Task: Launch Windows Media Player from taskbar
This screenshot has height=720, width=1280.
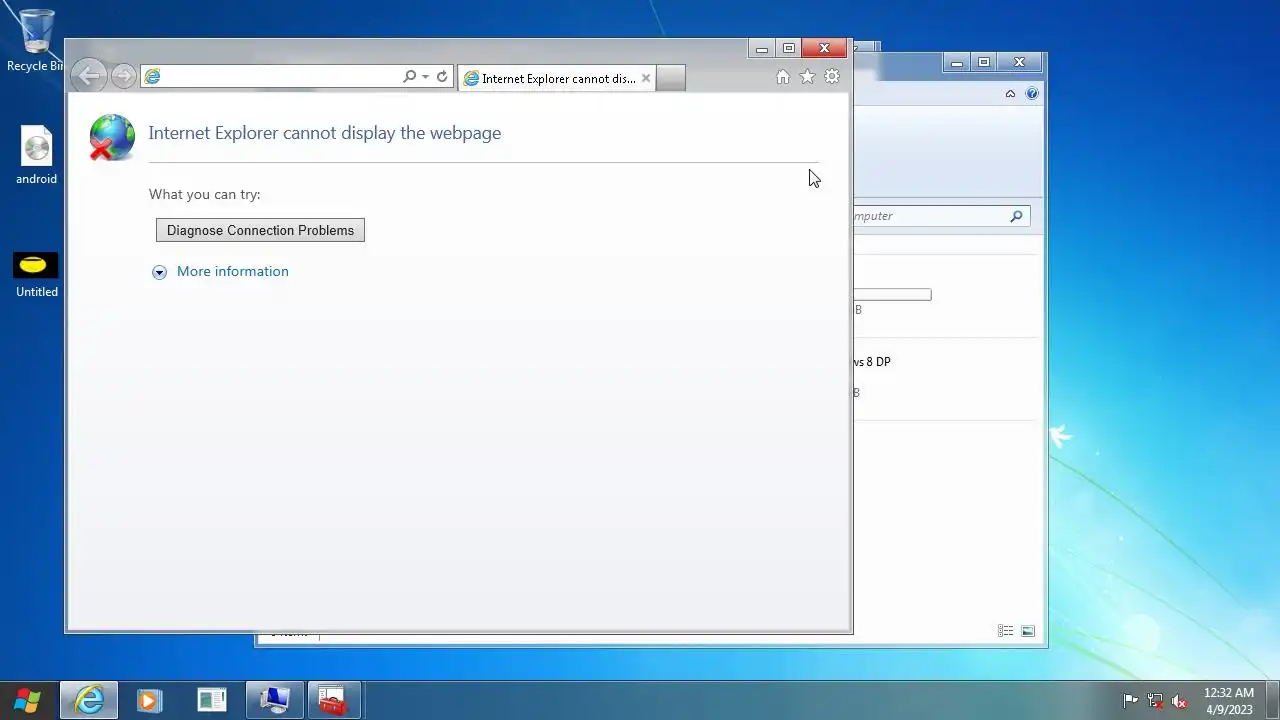Action: tap(149, 700)
